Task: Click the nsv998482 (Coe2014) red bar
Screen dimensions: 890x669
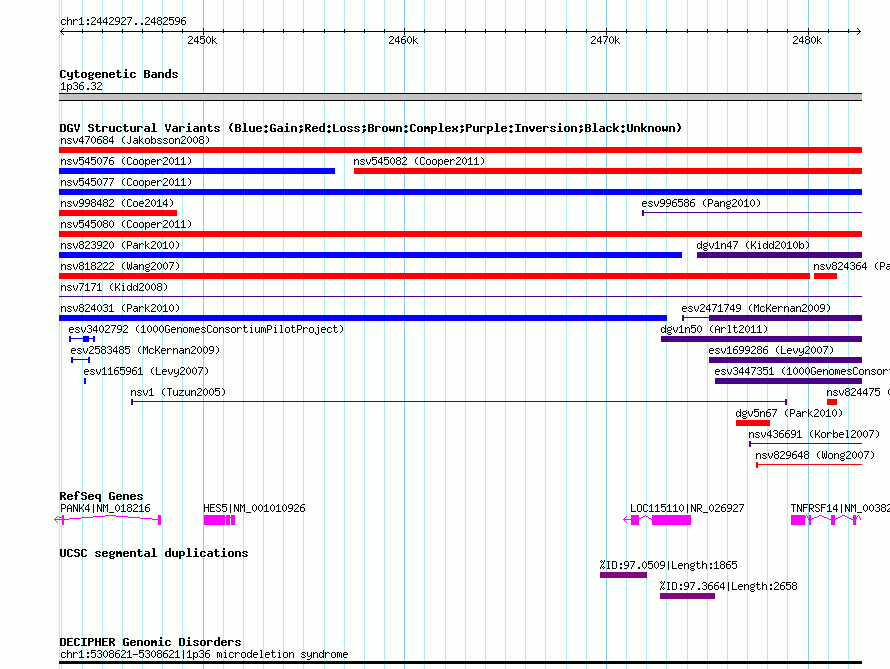Action: click(x=118, y=213)
